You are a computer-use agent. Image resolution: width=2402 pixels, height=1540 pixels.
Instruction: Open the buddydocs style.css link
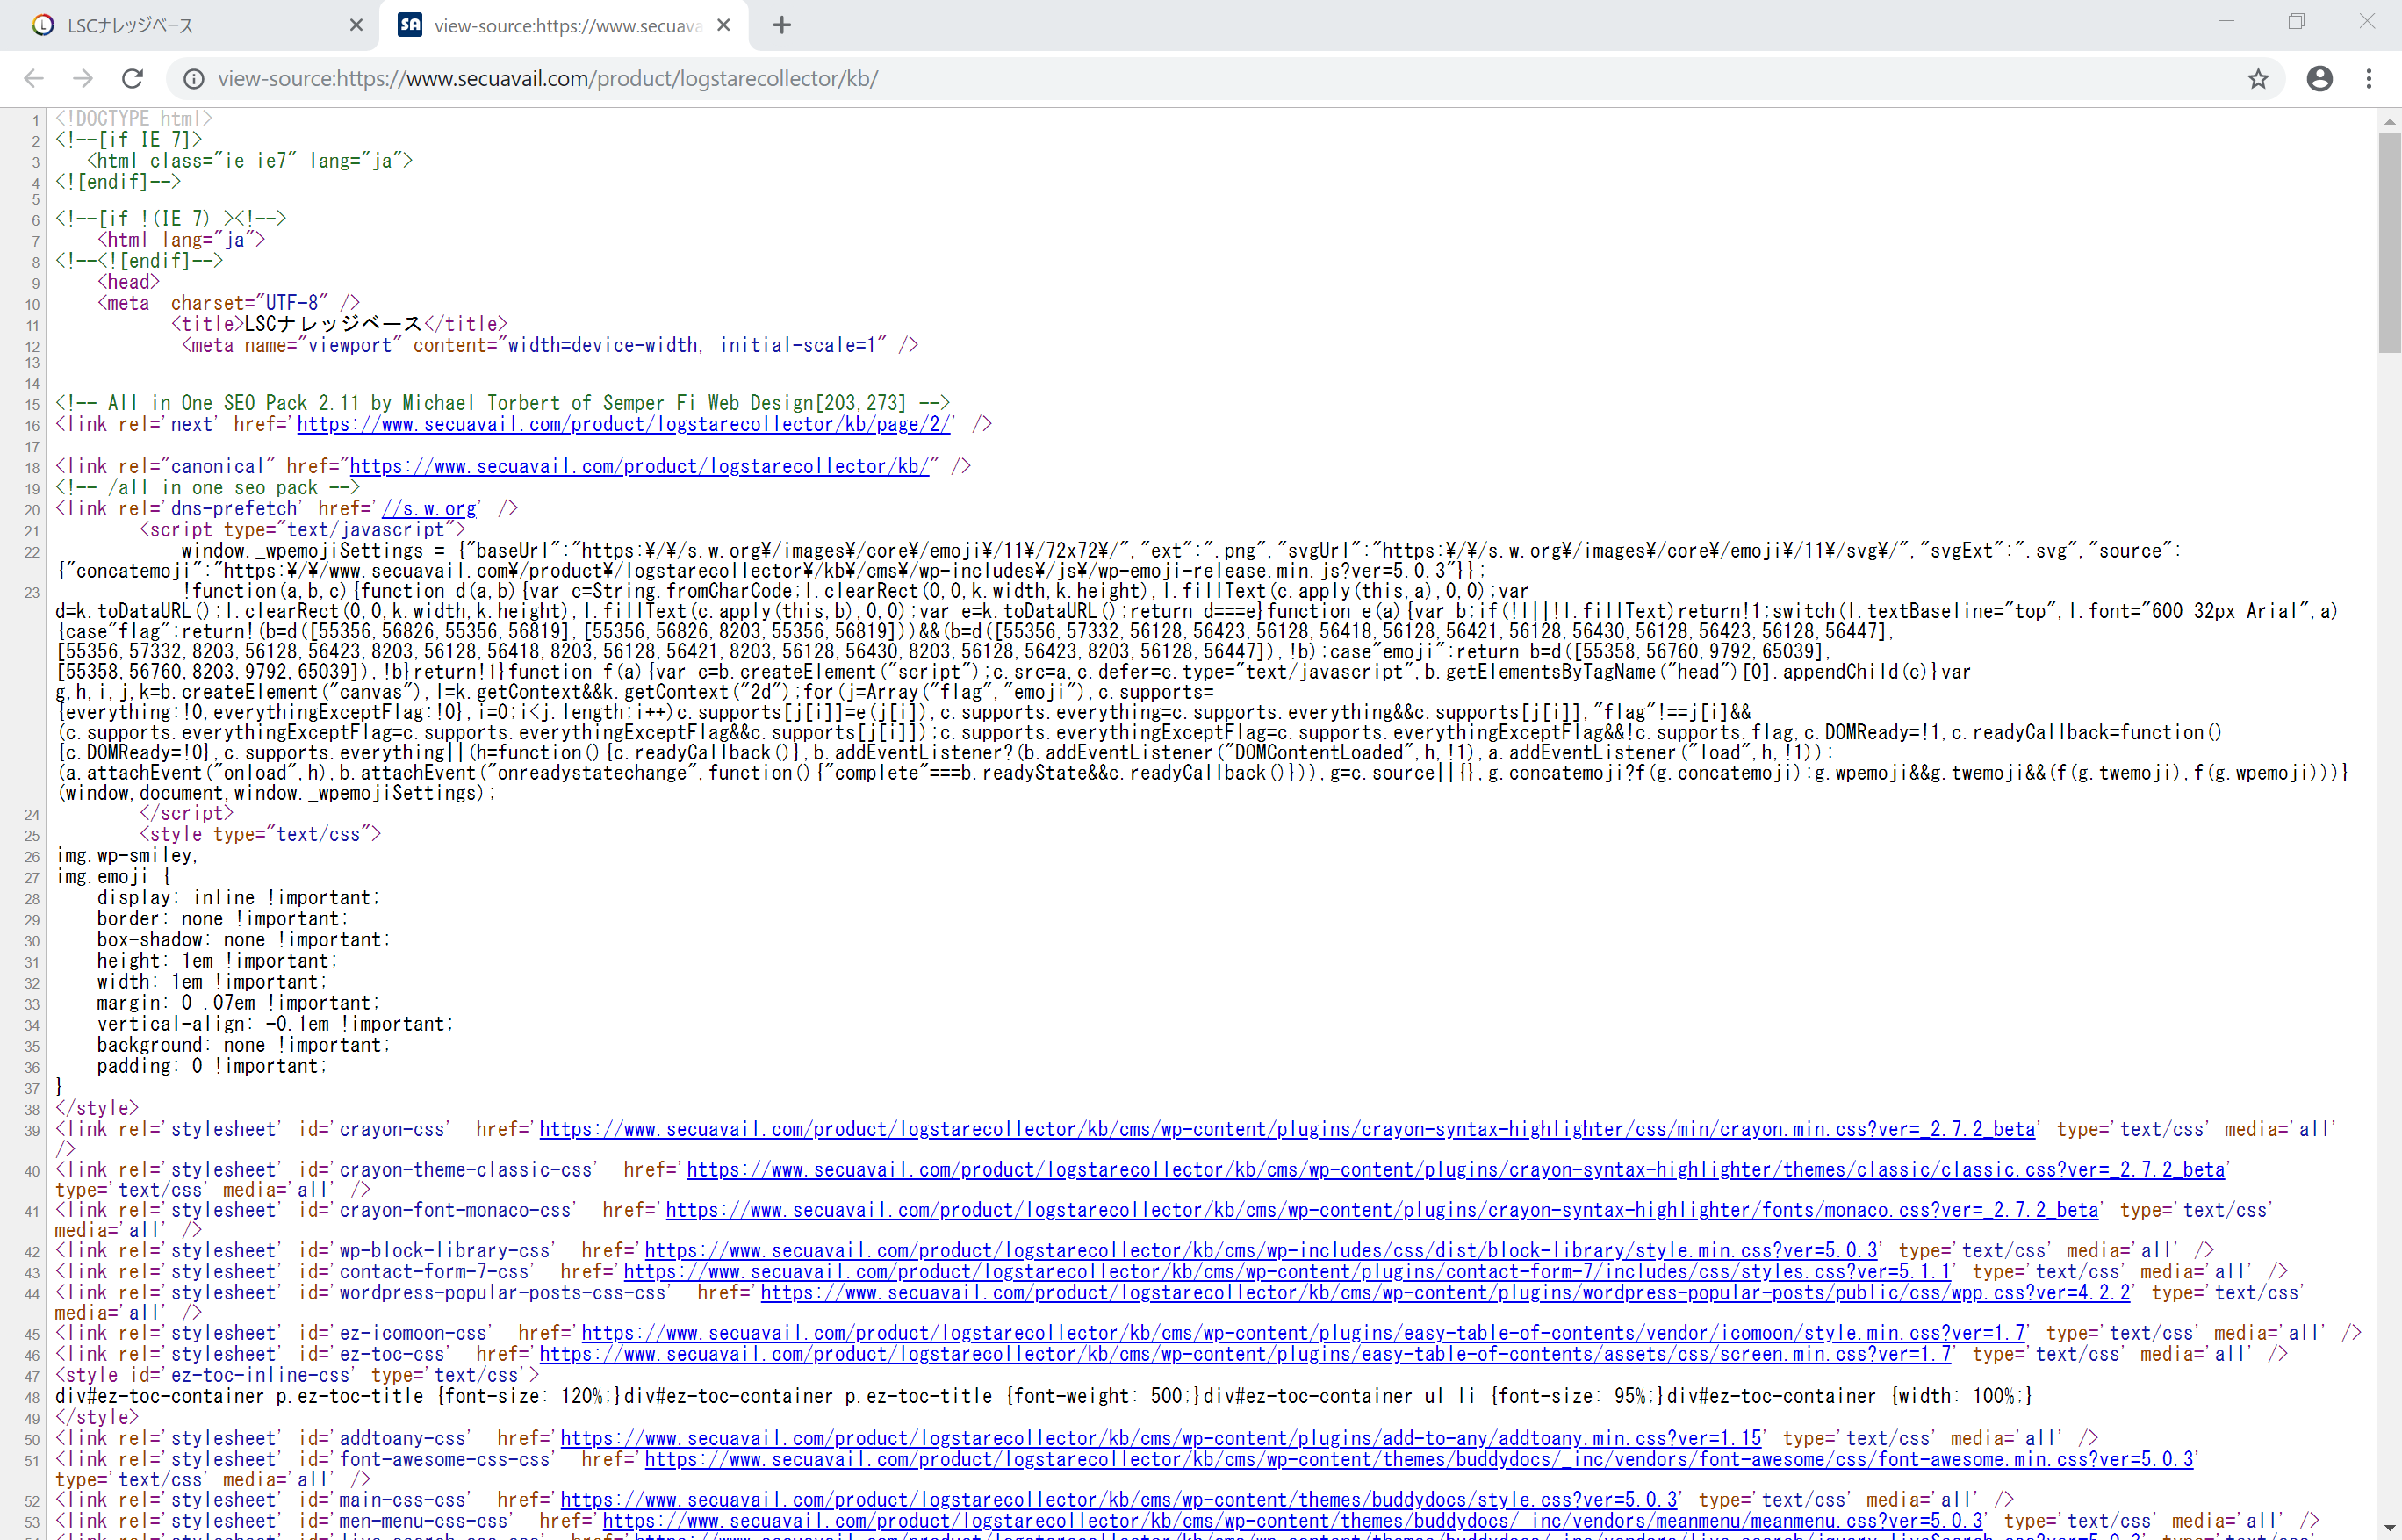click(x=1119, y=1500)
